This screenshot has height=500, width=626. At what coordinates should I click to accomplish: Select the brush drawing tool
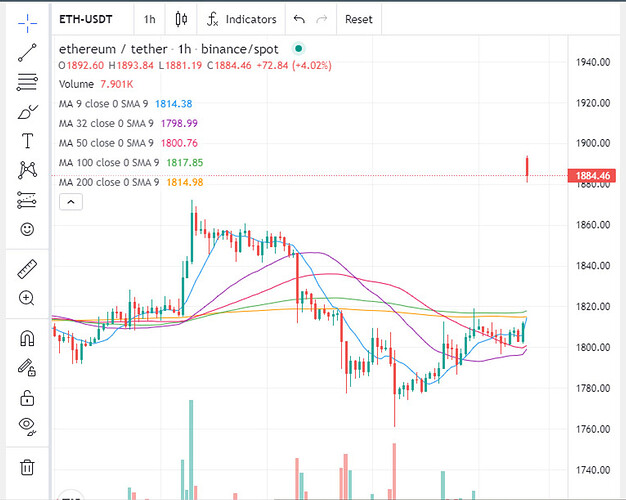point(27,112)
